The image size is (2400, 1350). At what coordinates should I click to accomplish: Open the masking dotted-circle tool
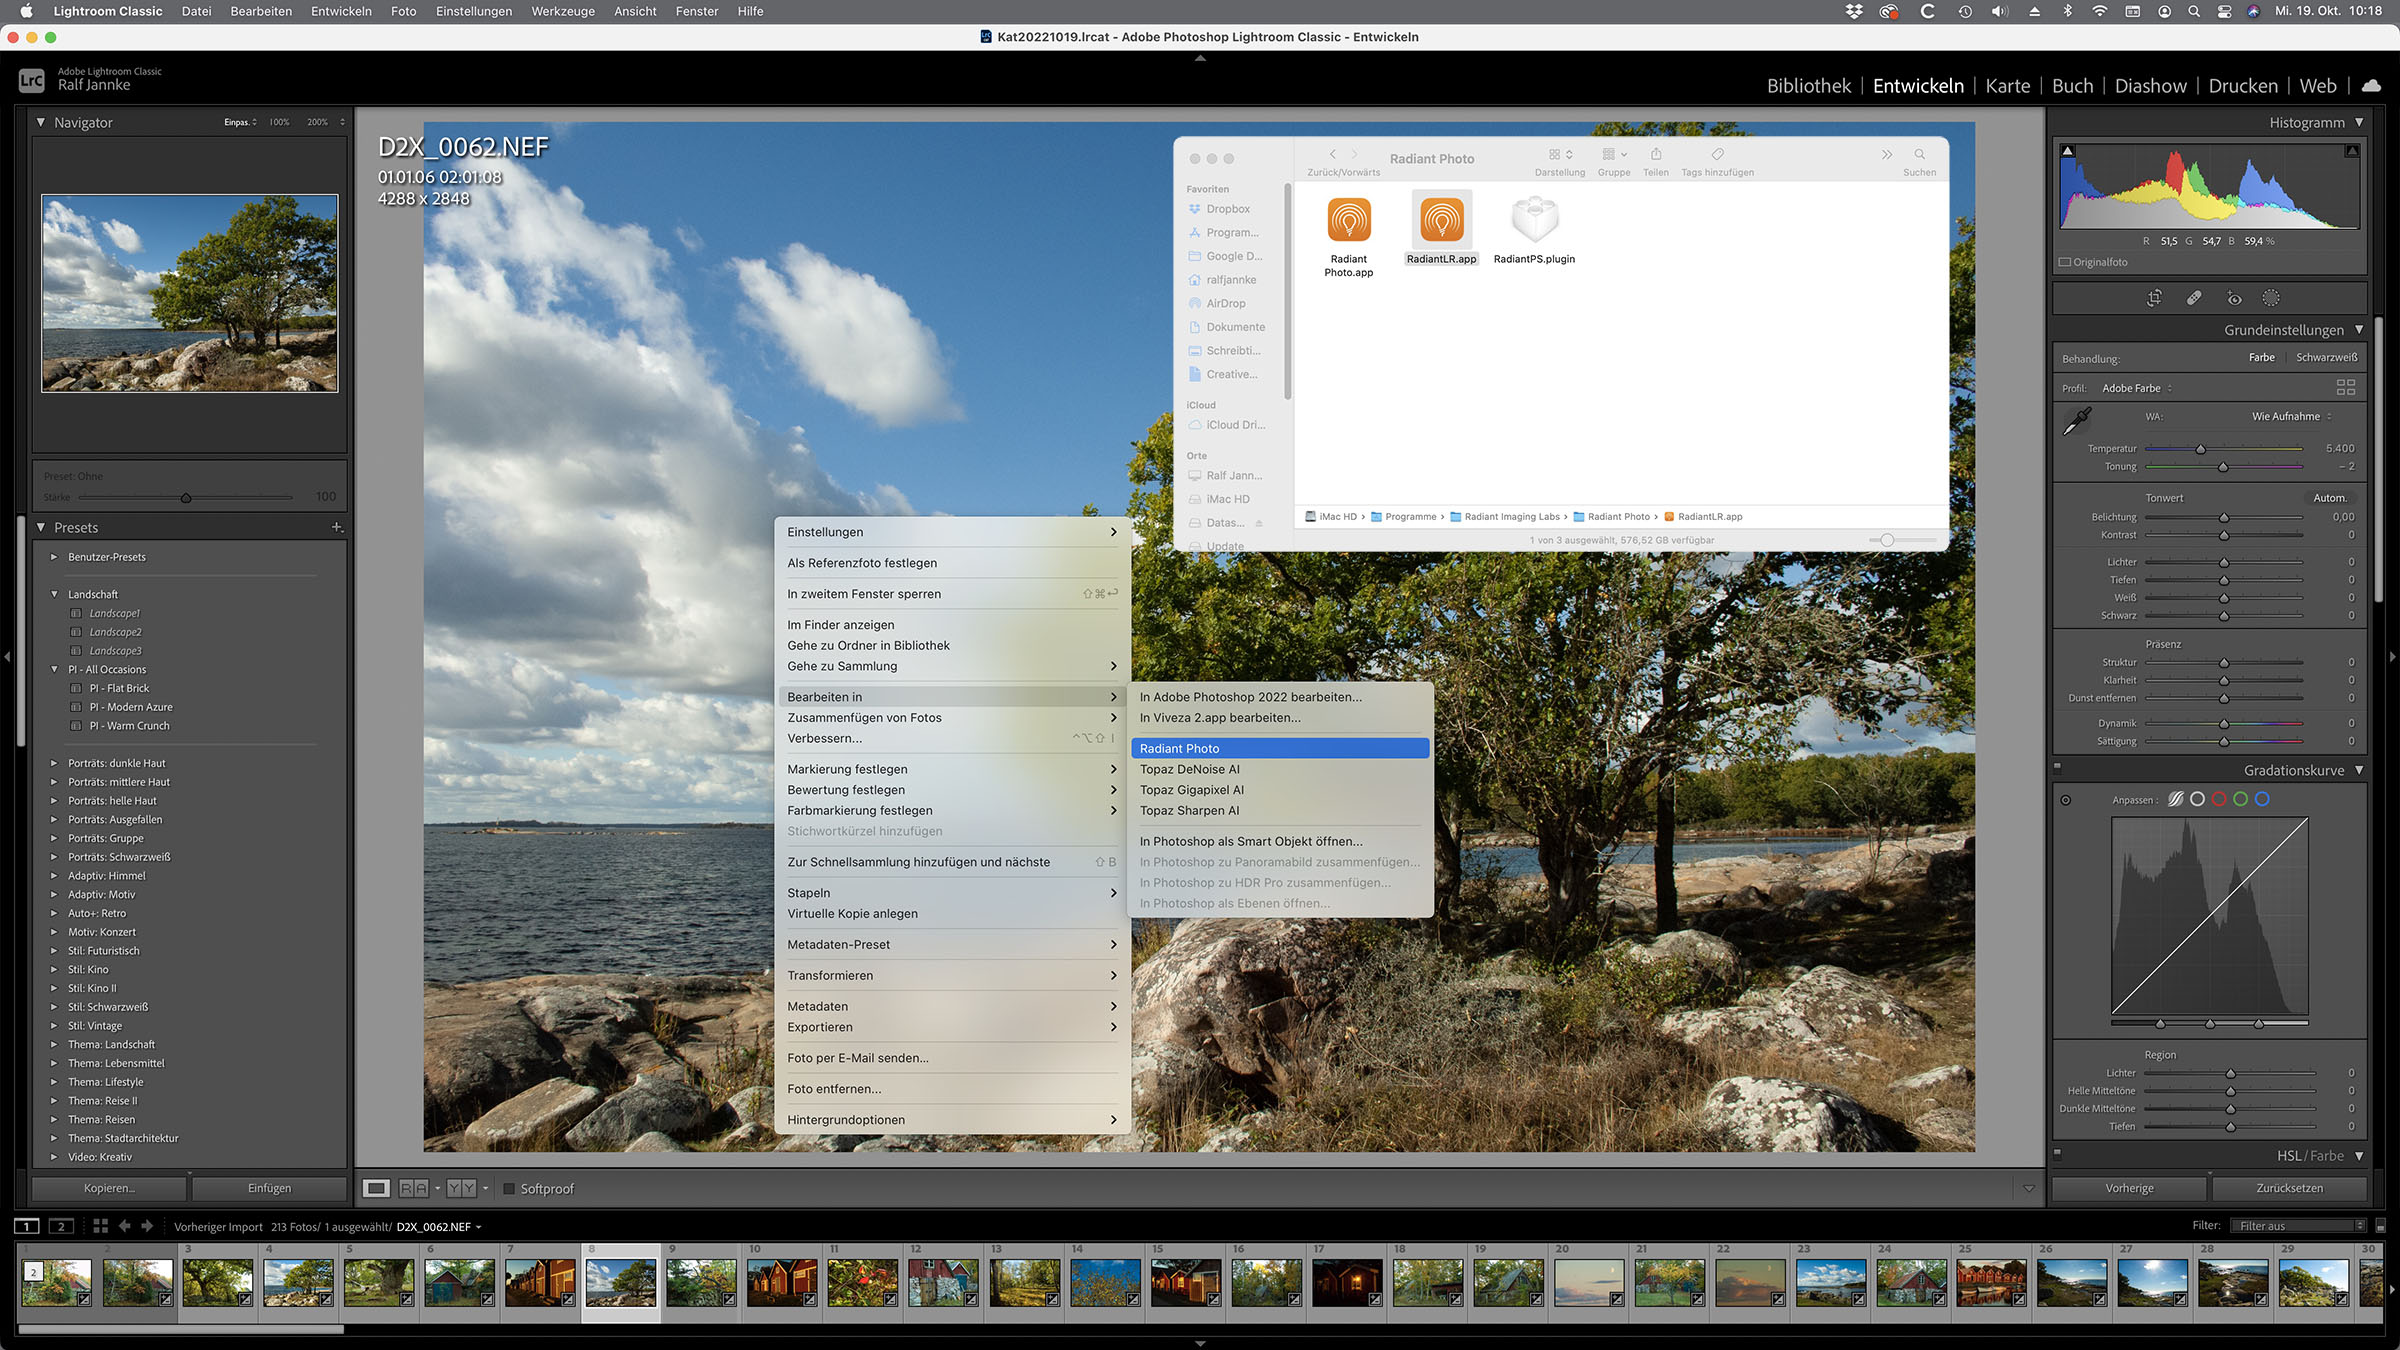click(x=2272, y=298)
